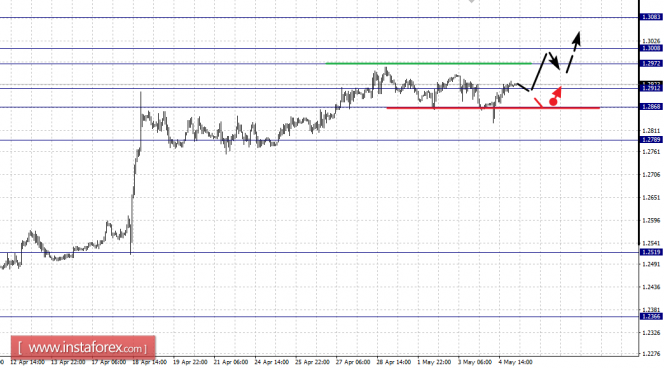Click the green horizontal resistance line
The height and width of the screenshot is (368, 664).
point(428,64)
